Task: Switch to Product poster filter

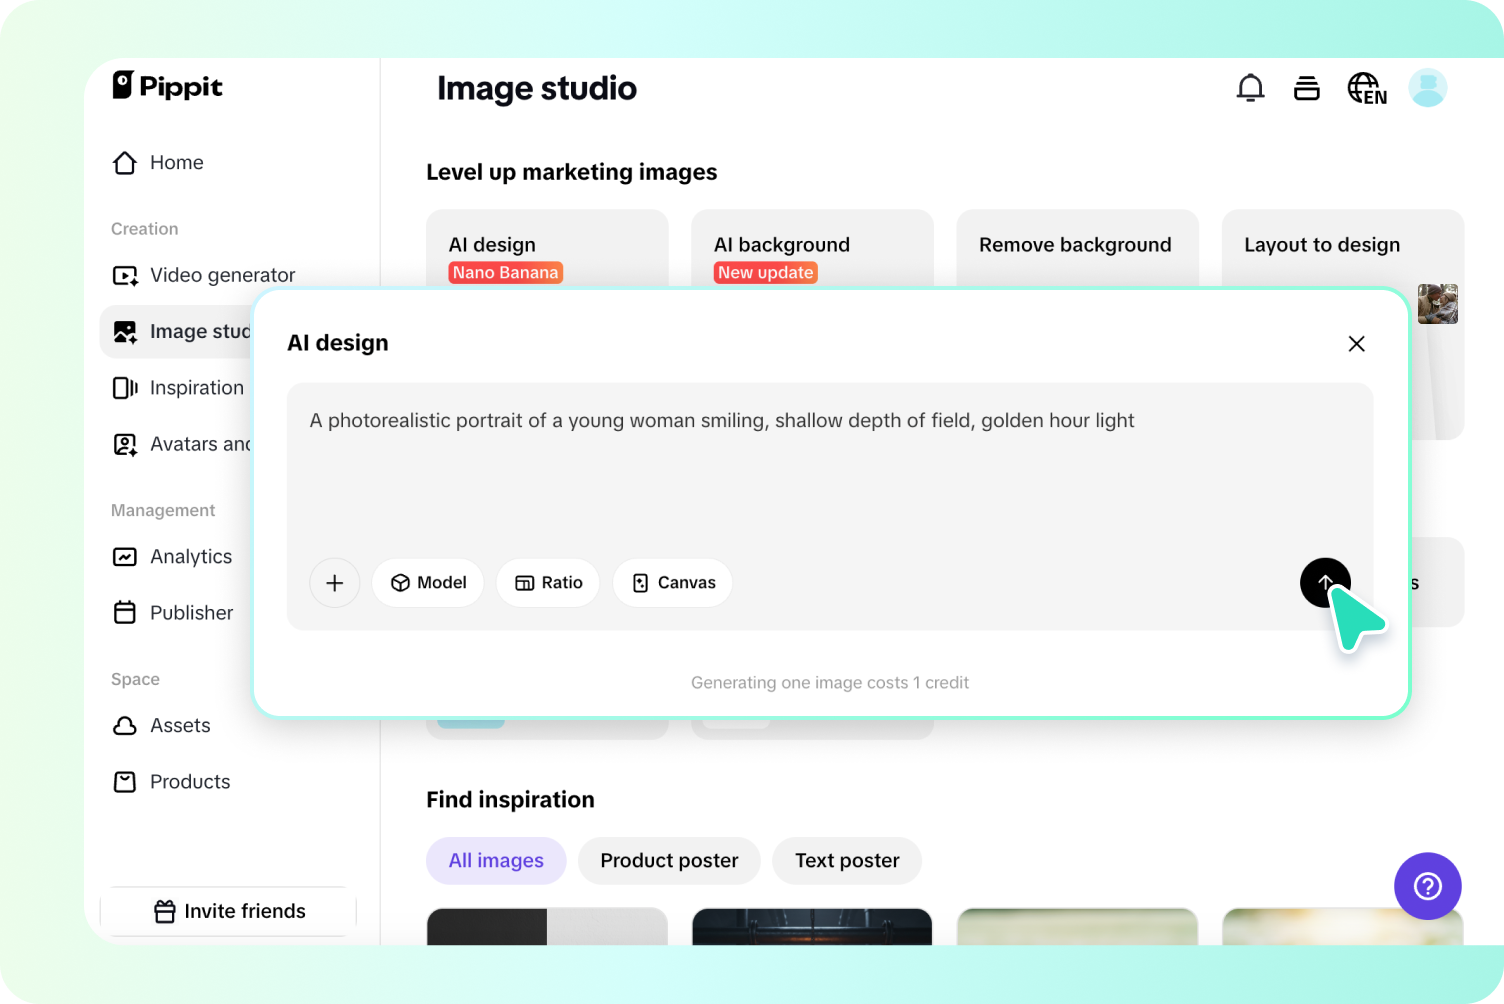Action: coord(669,861)
